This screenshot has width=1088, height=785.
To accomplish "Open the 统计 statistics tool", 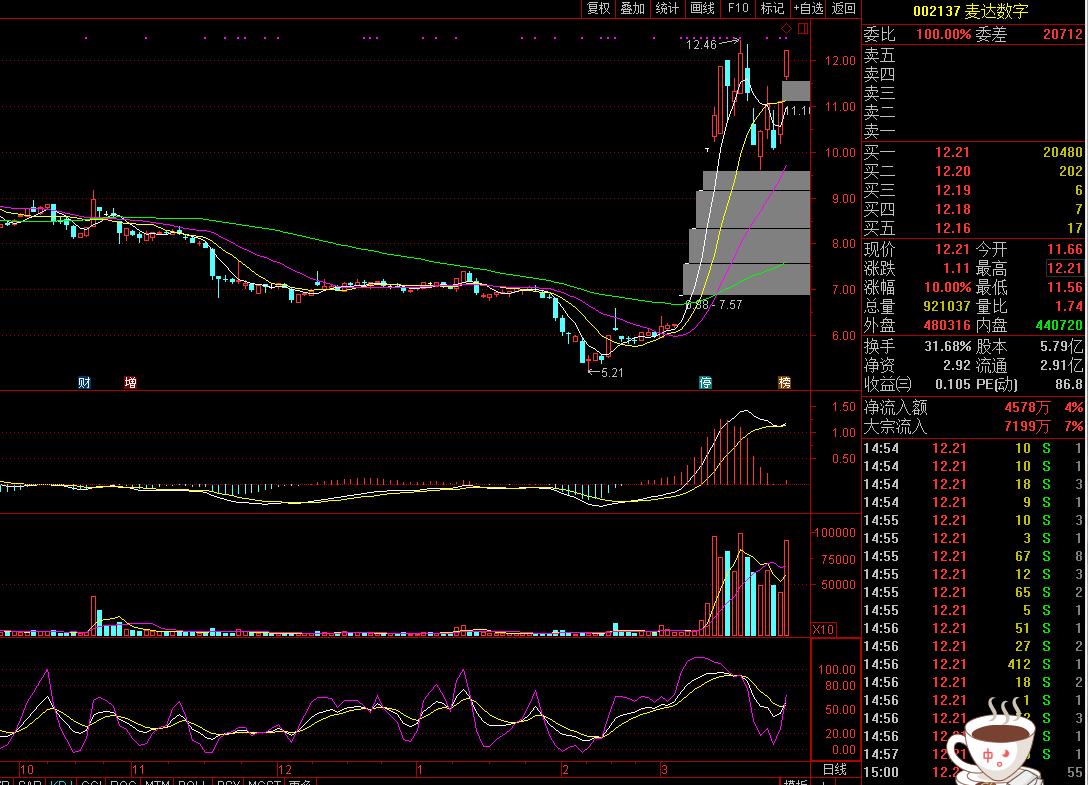I will [x=668, y=8].
